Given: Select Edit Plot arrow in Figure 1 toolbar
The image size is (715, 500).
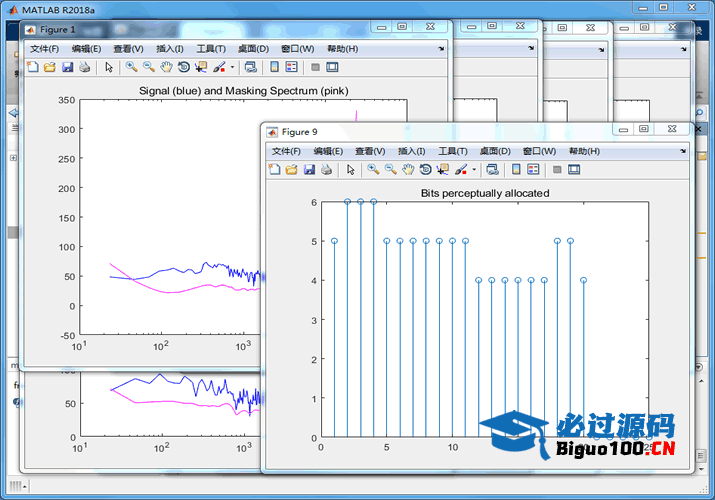Looking at the screenshot, I should point(109,67).
